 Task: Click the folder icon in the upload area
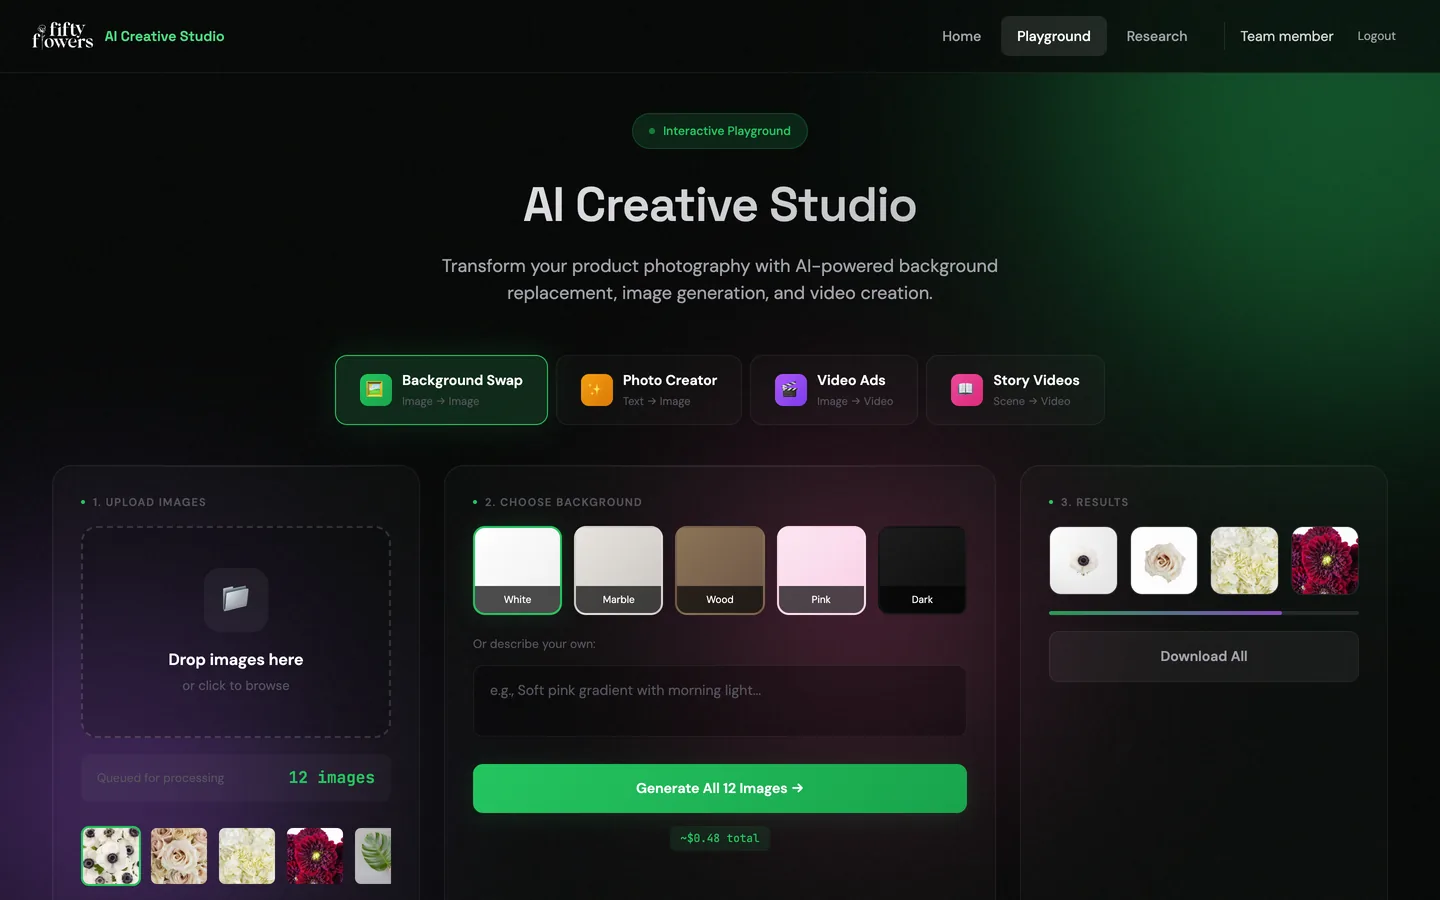click(x=236, y=599)
